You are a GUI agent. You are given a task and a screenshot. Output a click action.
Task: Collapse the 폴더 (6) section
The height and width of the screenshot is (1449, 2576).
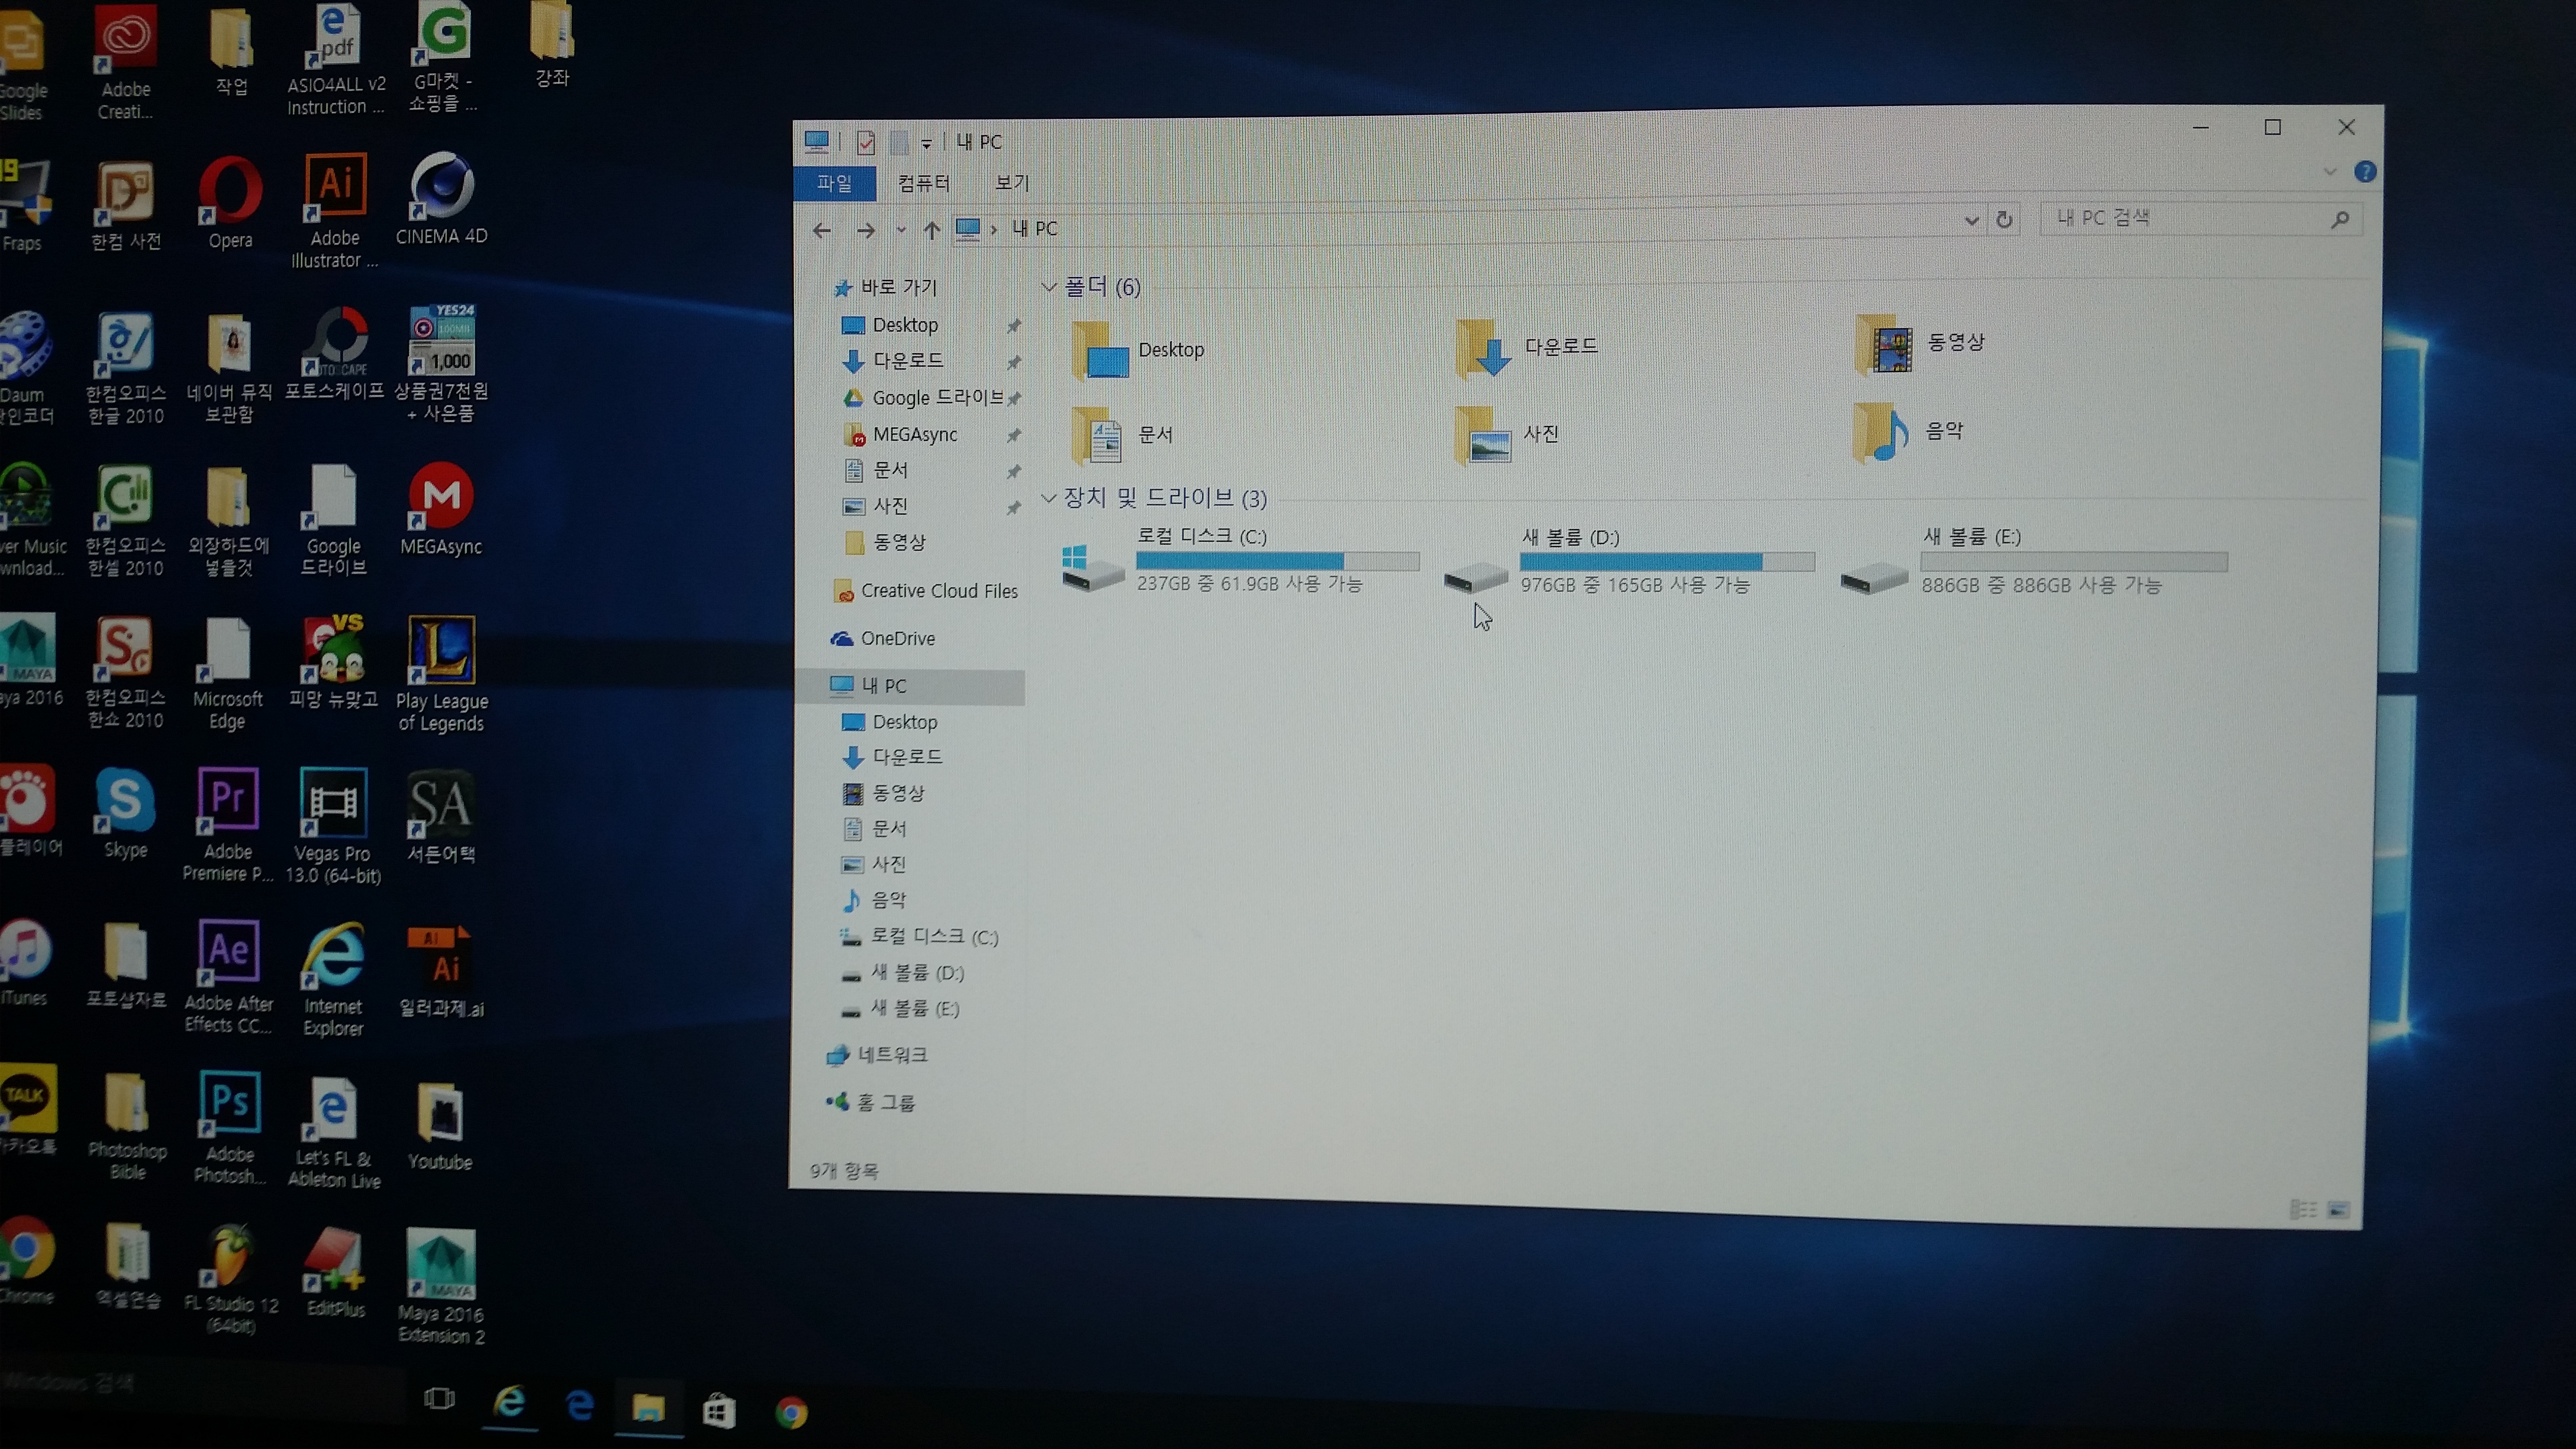pos(1049,288)
